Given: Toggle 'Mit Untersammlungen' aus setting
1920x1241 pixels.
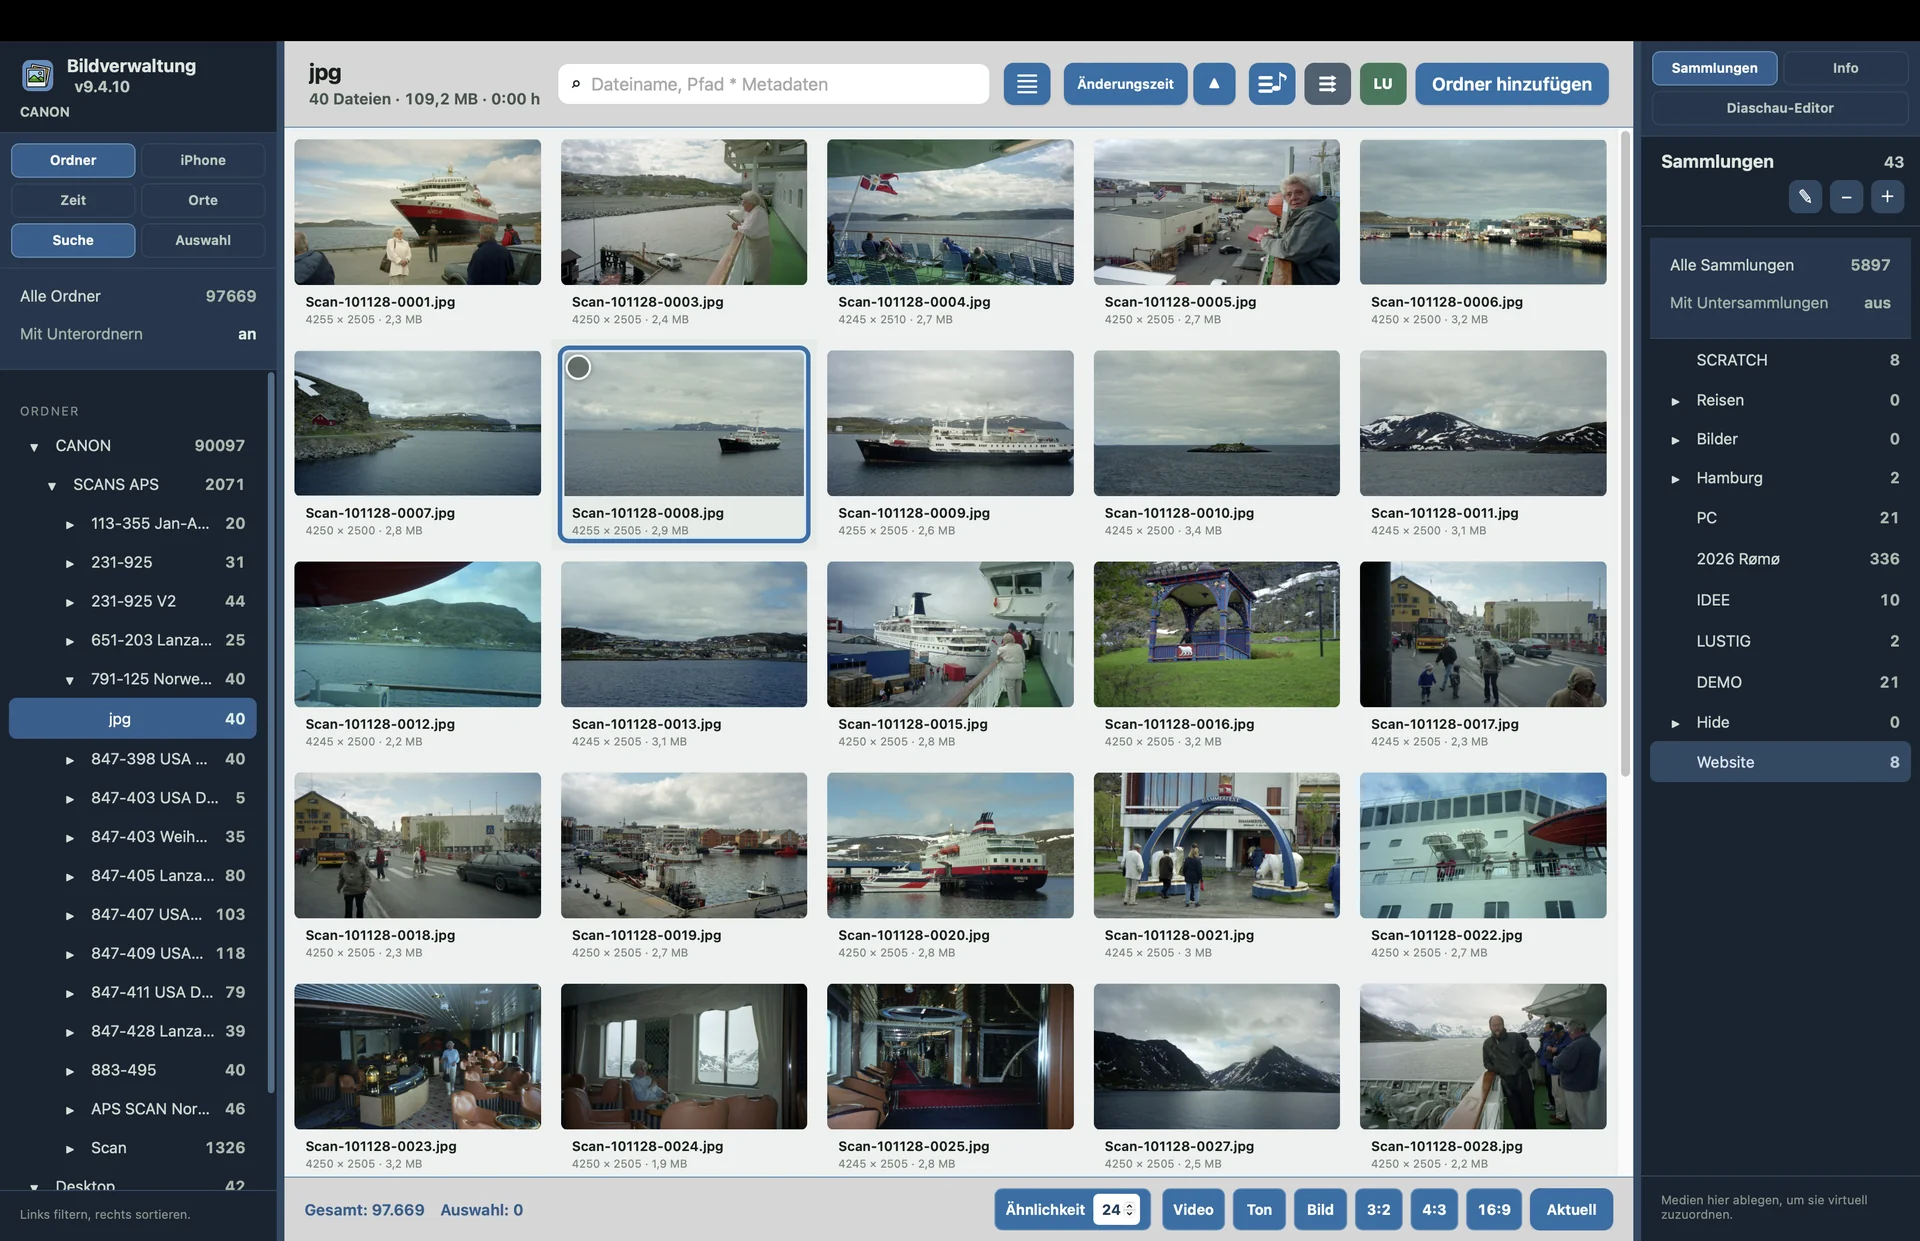Looking at the screenshot, I should pyautogui.click(x=1780, y=303).
